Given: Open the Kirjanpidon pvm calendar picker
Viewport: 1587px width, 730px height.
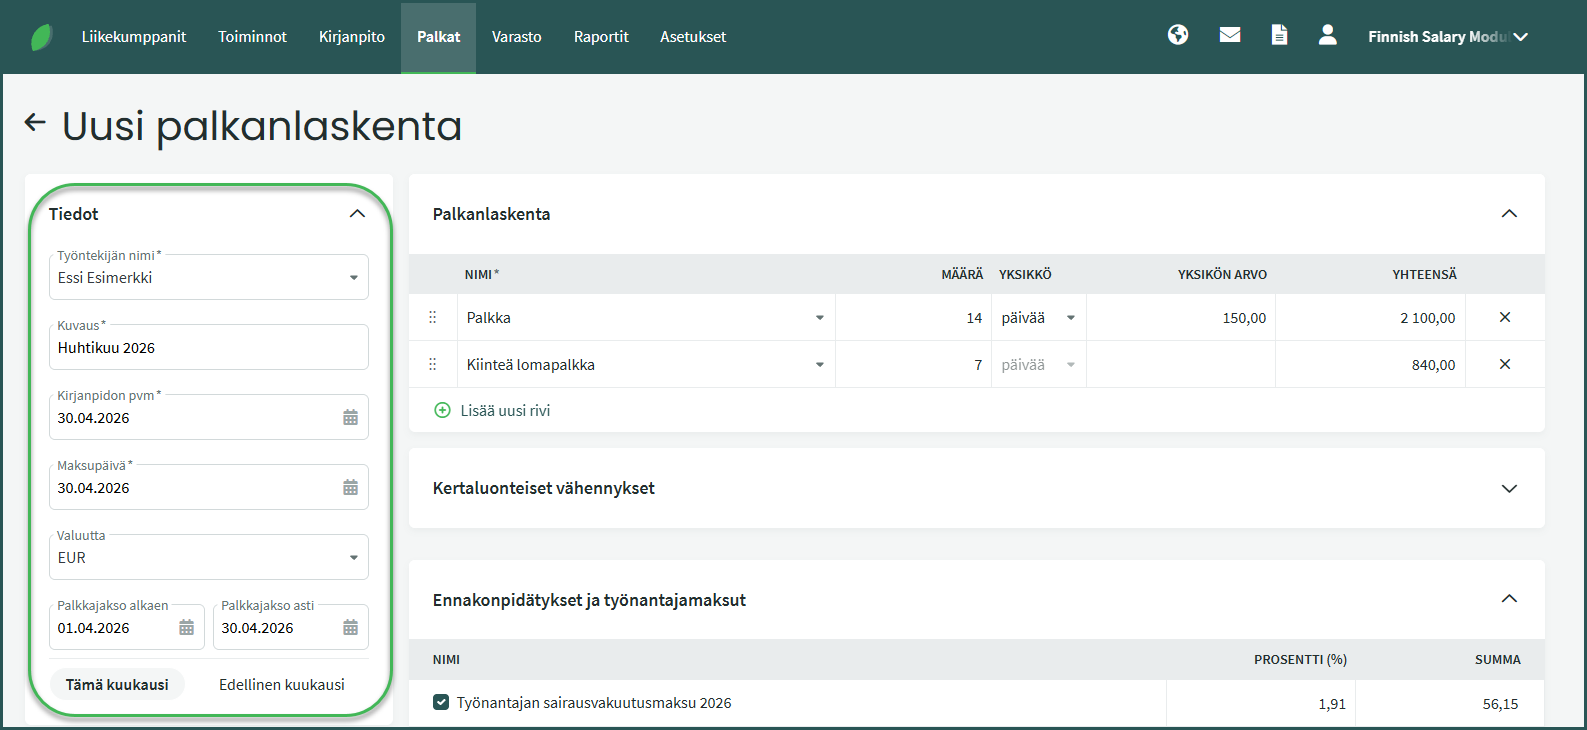Looking at the screenshot, I should pyautogui.click(x=350, y=418).
